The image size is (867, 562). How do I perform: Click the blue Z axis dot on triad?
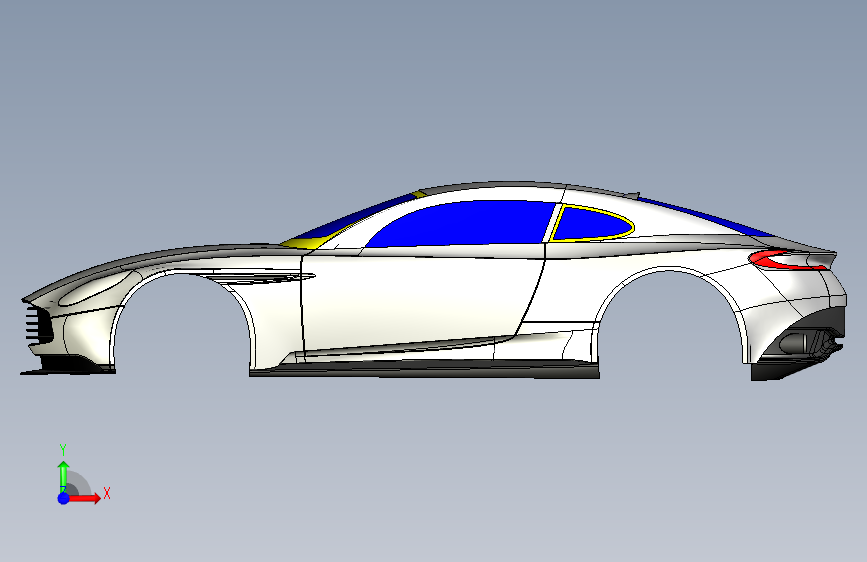click(x=64, y=498)
